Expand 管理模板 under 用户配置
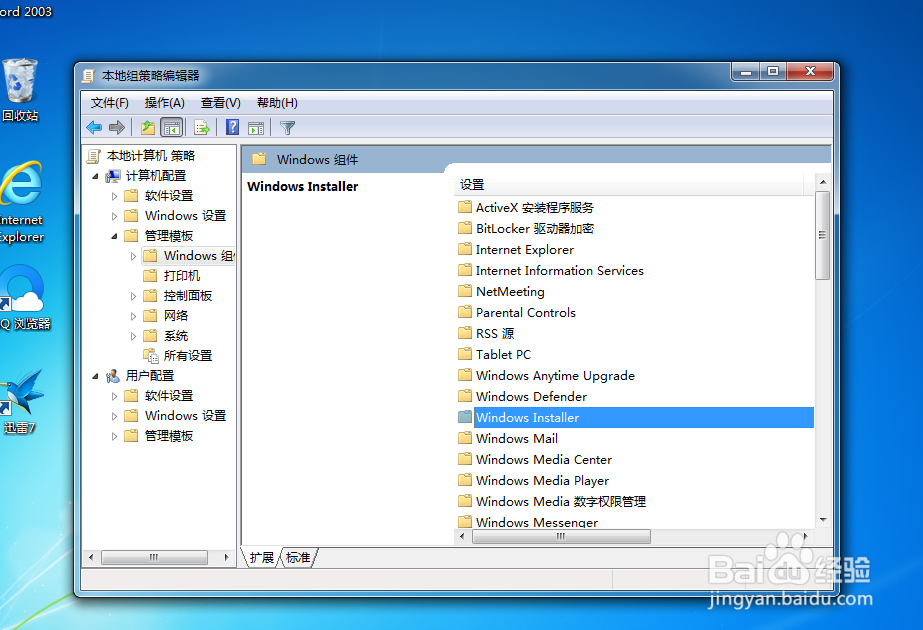 [114, 436]
